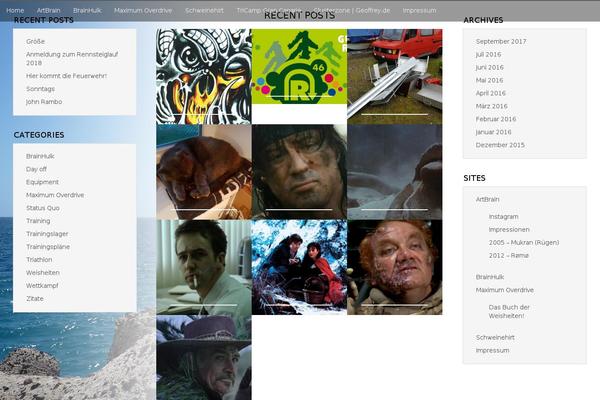View the Weisheiten category

43,273
